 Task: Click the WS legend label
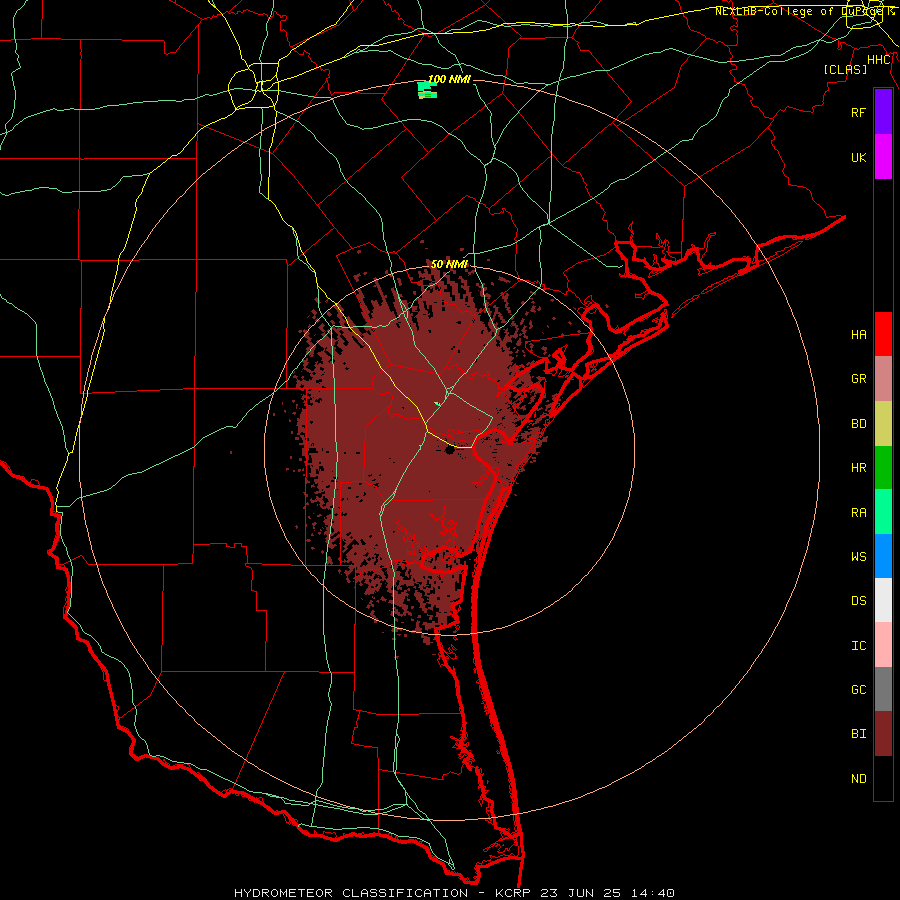pos(858,557)
